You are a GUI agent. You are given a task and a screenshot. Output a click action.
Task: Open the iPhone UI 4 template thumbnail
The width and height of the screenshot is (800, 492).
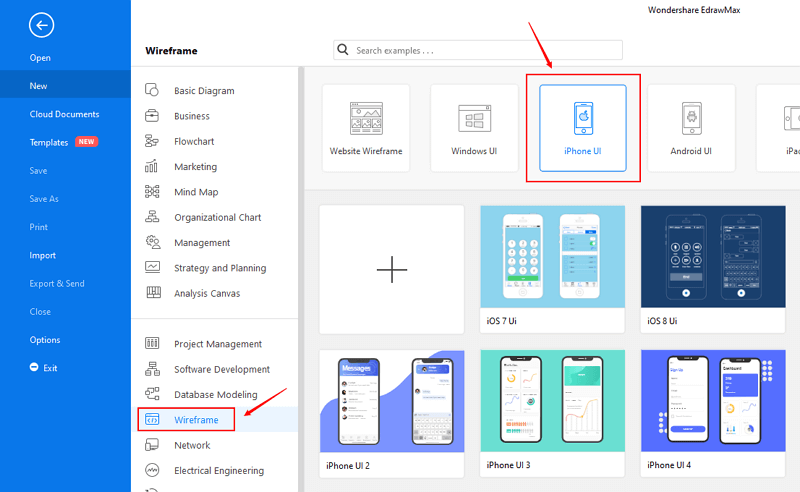pos(713,401)
